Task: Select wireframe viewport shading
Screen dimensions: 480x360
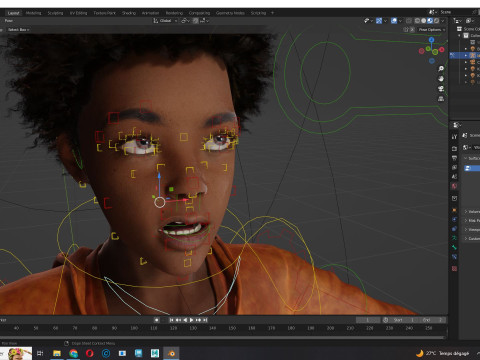Action: [417, 21]
